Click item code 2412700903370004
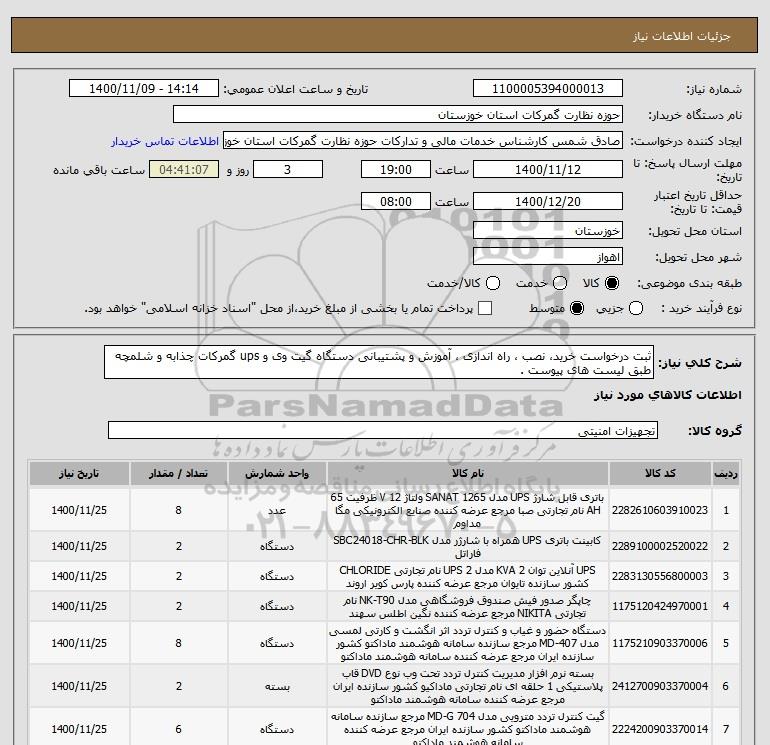 click(x=660, y=686)
